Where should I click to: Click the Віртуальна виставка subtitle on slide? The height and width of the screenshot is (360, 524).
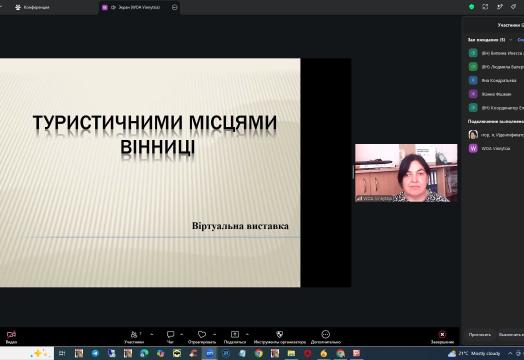click(x=240, y=226)
